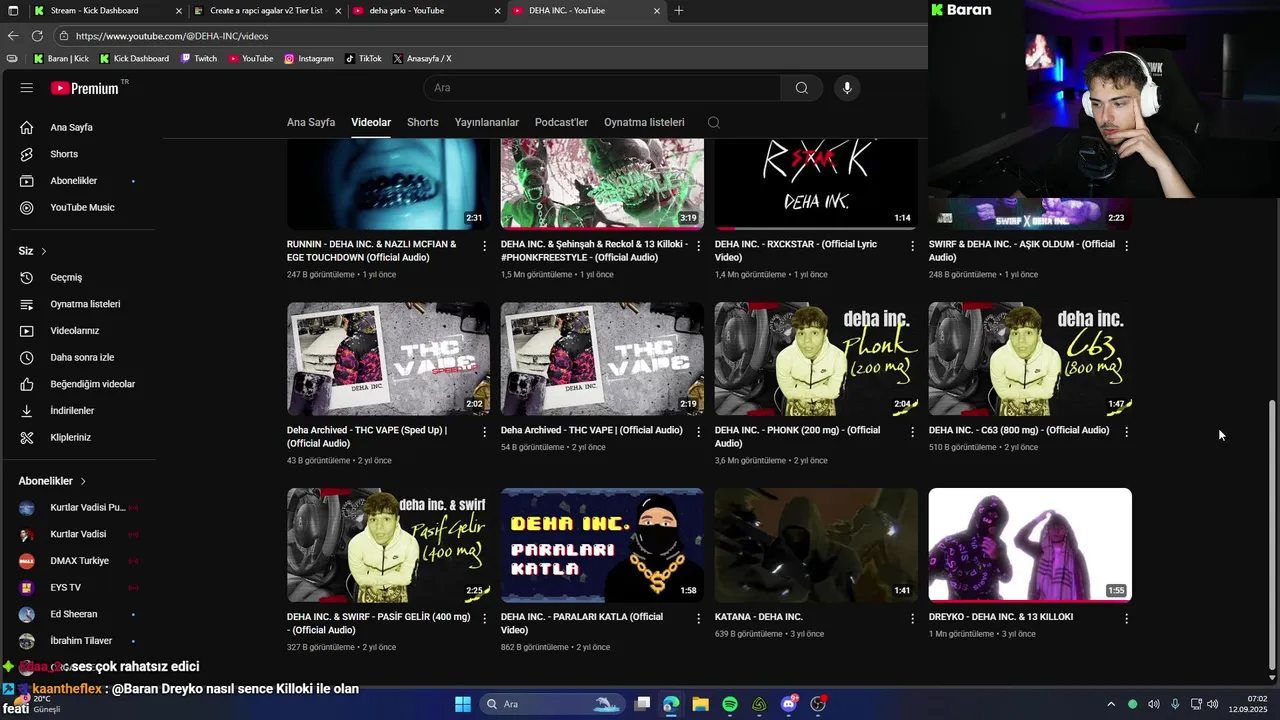Click the page vertical scrollbar thumb

[x=1272, y=535]
